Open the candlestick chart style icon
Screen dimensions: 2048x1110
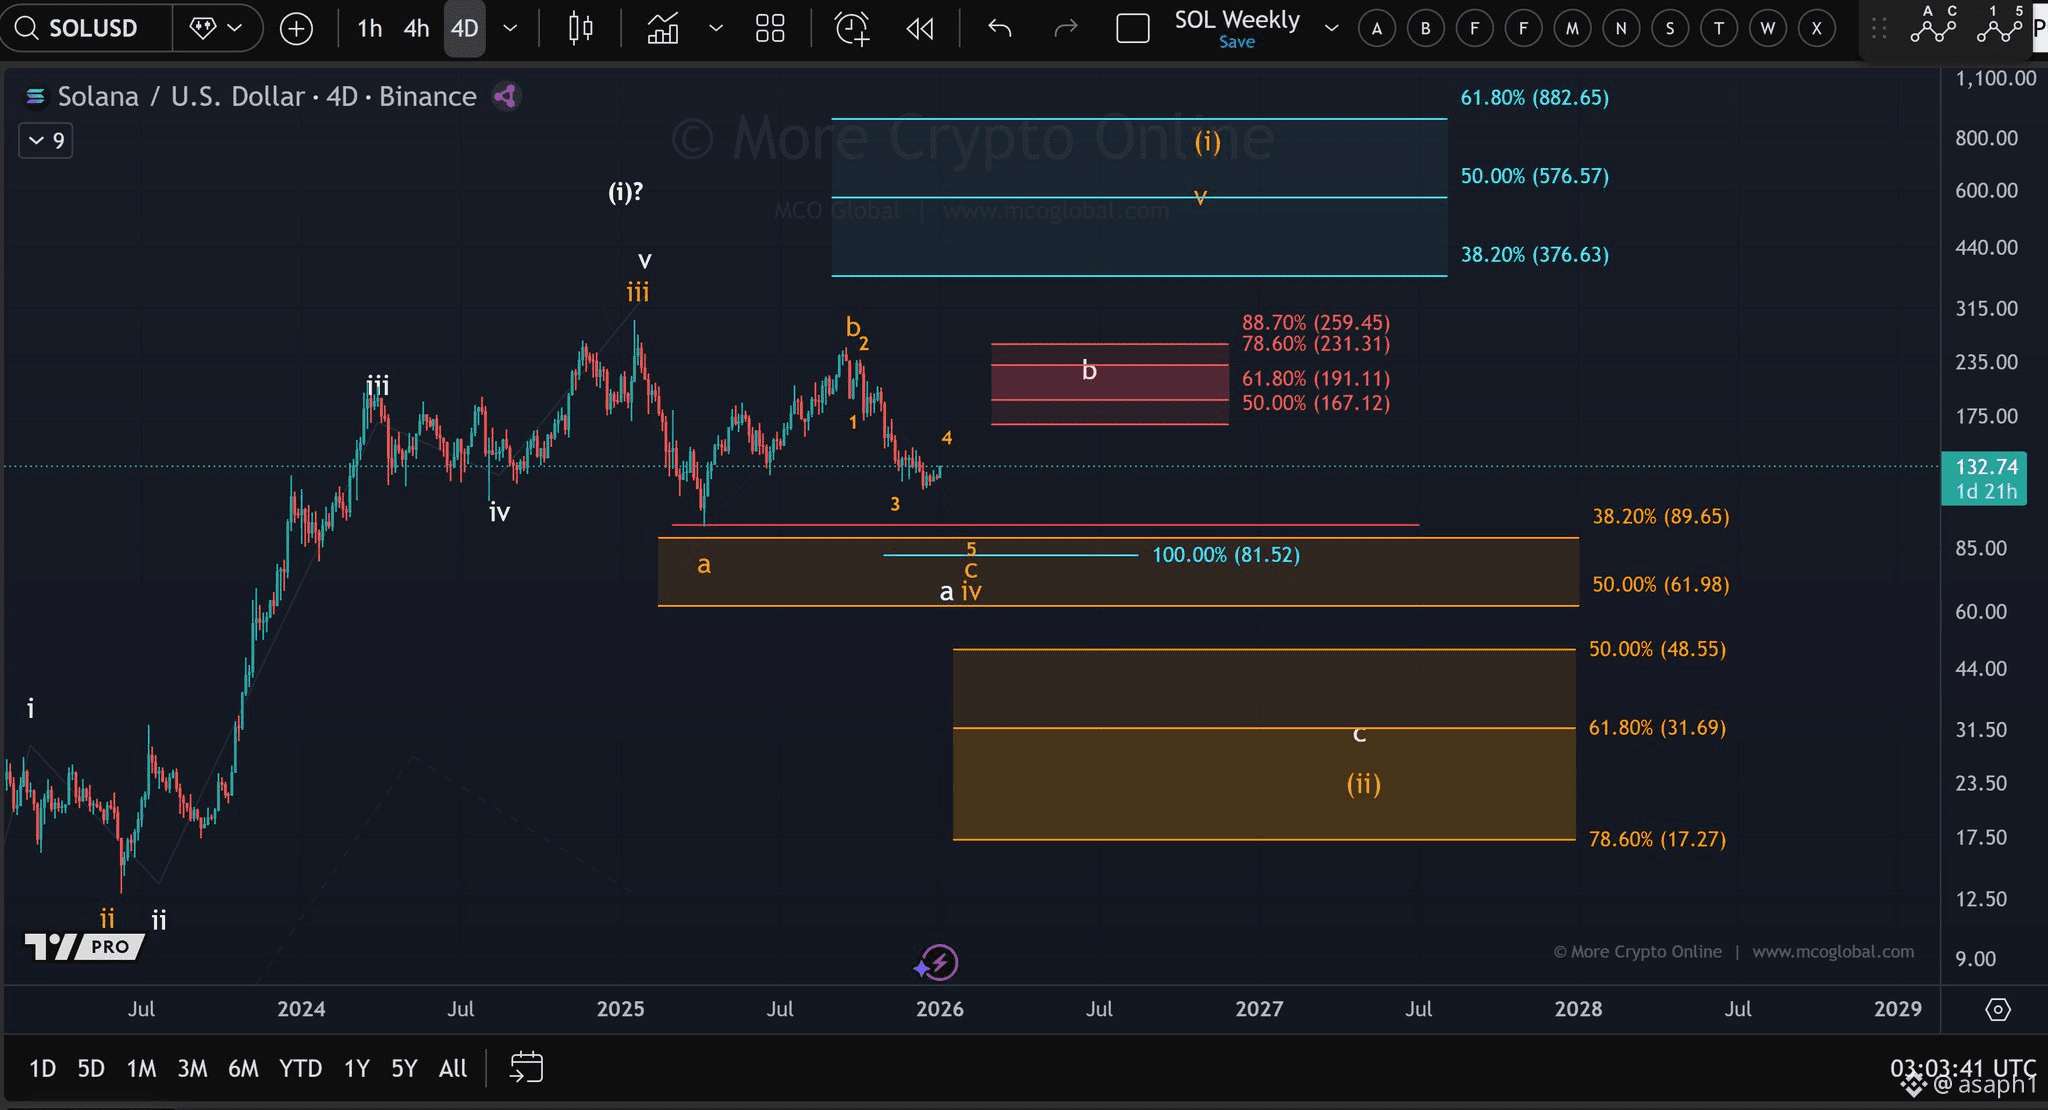(x=580, y=29)
